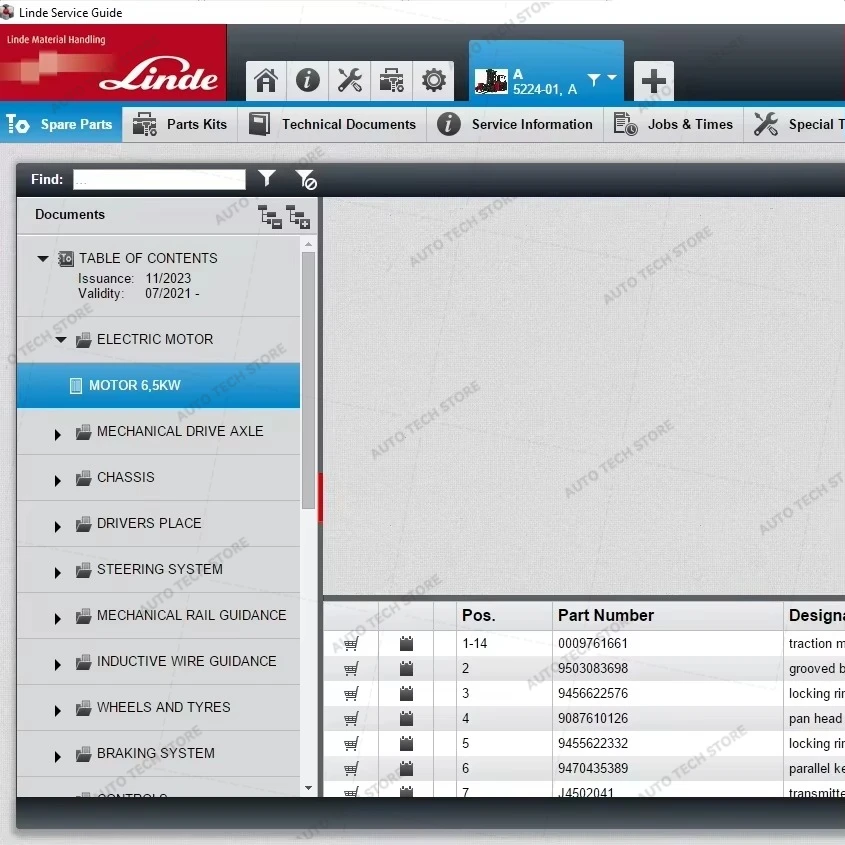Select the ELECTRIC MOTOR folder label
The height and width of the screenshot is (845, 845).
click(155, 339)
